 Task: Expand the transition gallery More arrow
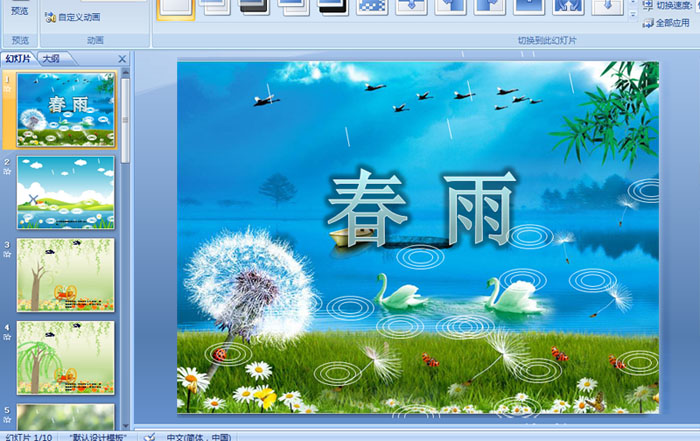point(633,15)
